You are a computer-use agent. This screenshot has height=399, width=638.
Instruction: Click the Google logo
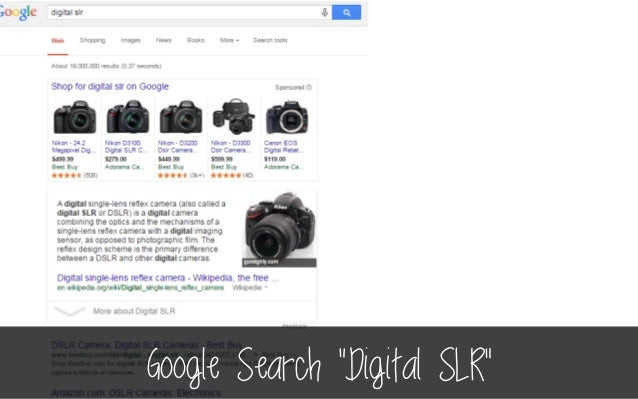coord(18,13)
